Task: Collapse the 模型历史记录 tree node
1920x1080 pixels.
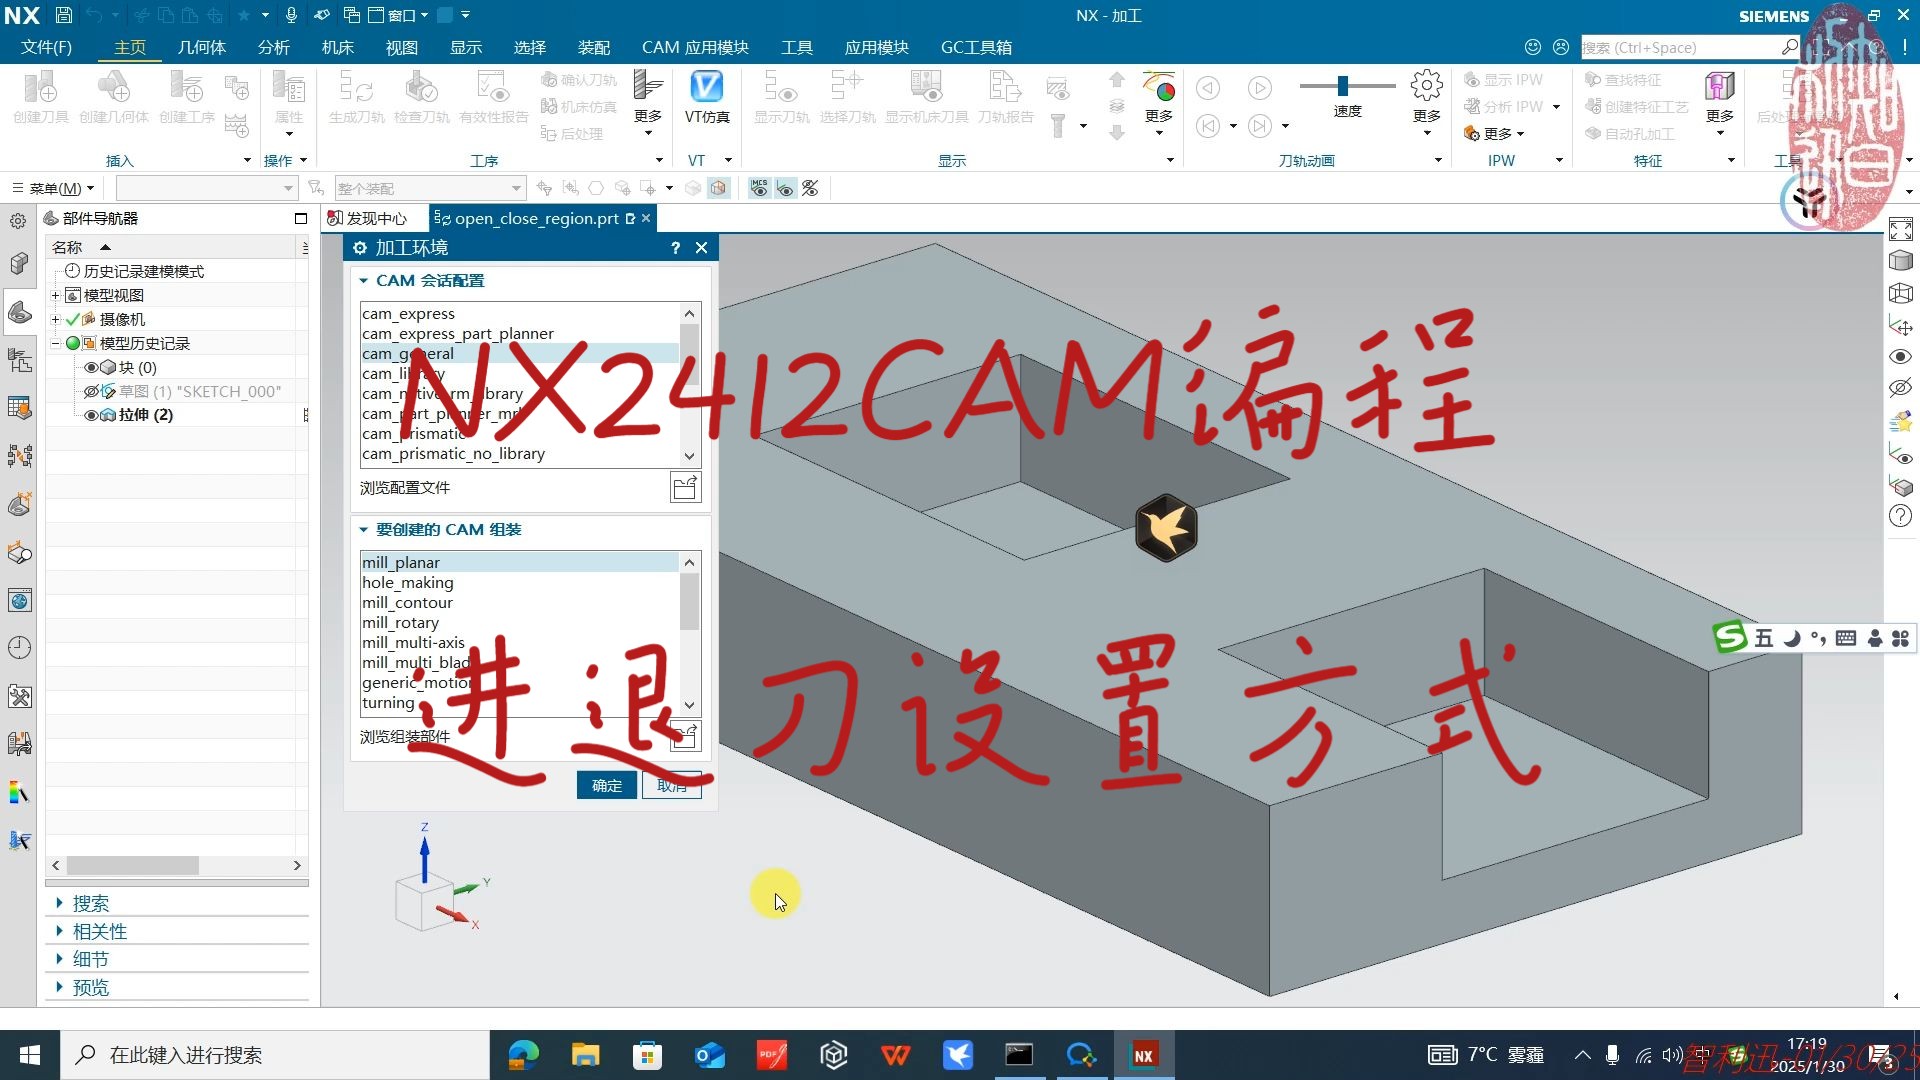Action: [x=55, y=342]
